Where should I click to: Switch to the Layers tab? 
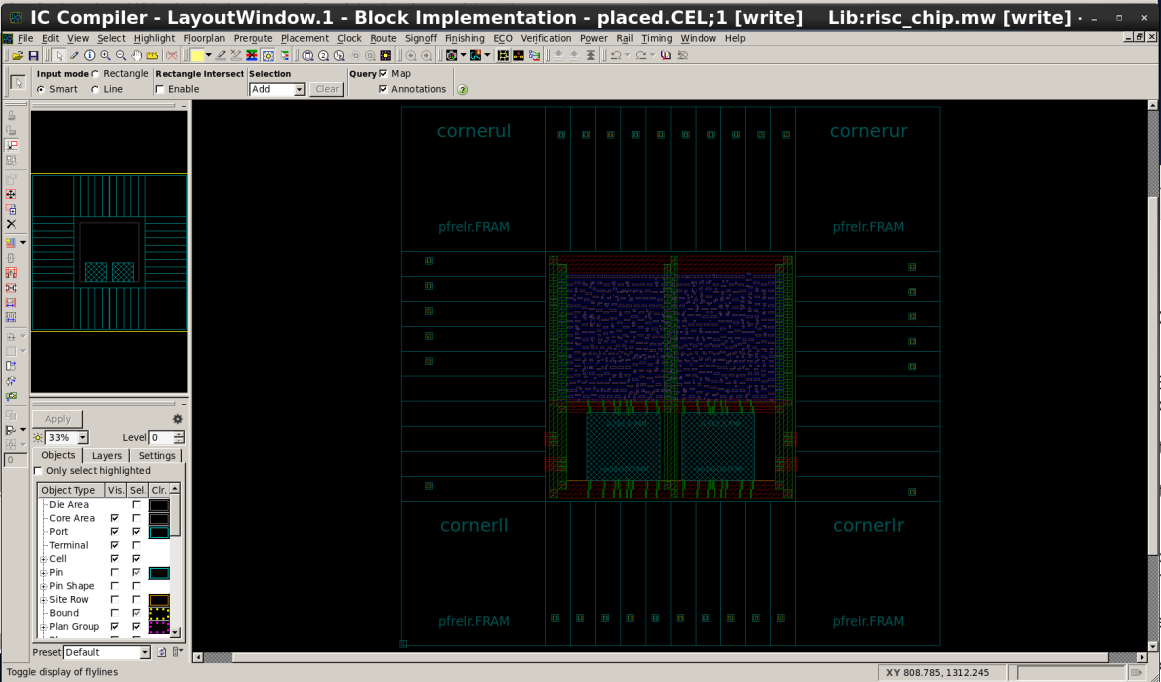coord(106,454)
